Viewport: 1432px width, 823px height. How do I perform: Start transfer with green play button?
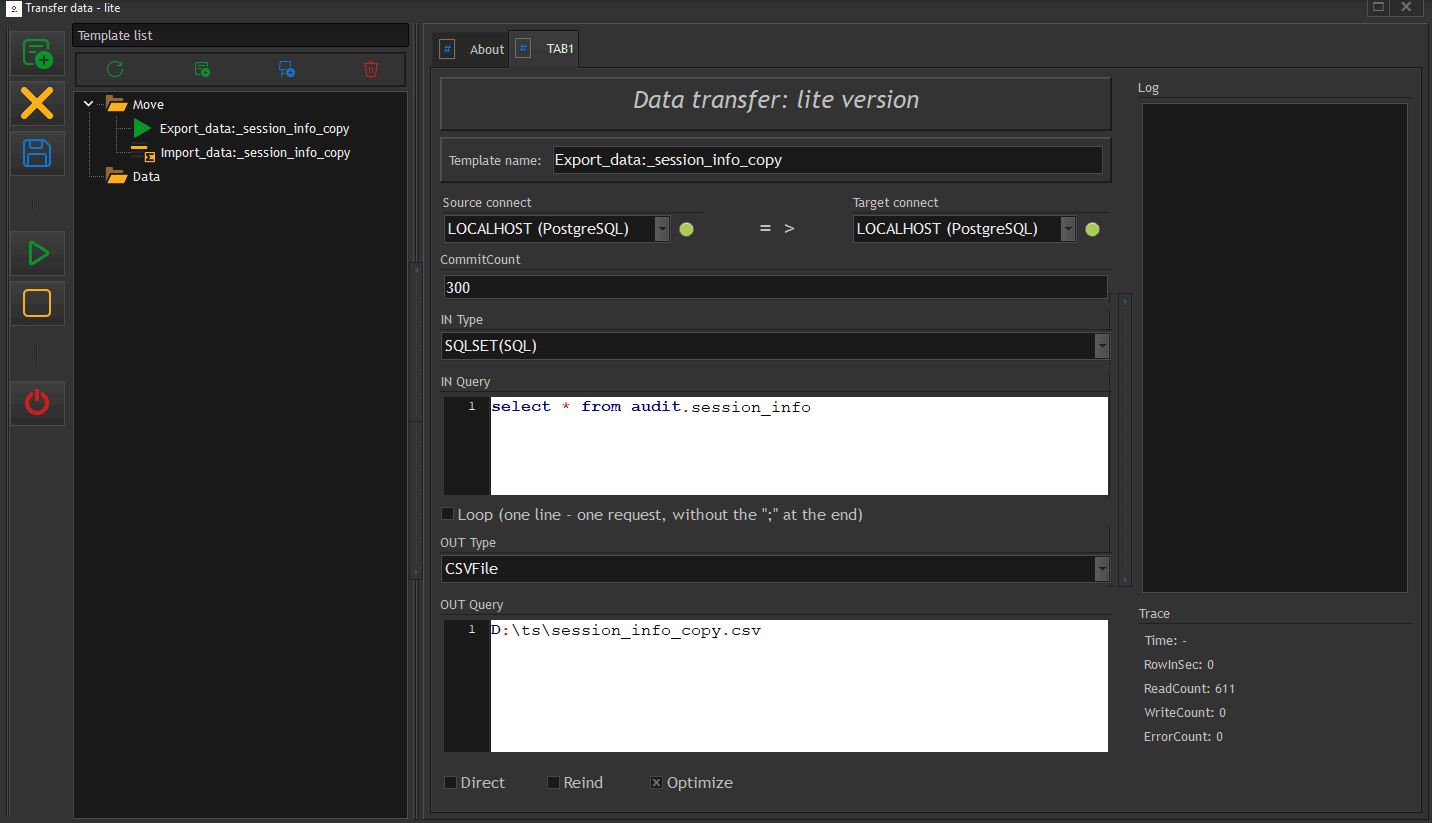pyautogui.click(x=37, y=254)
